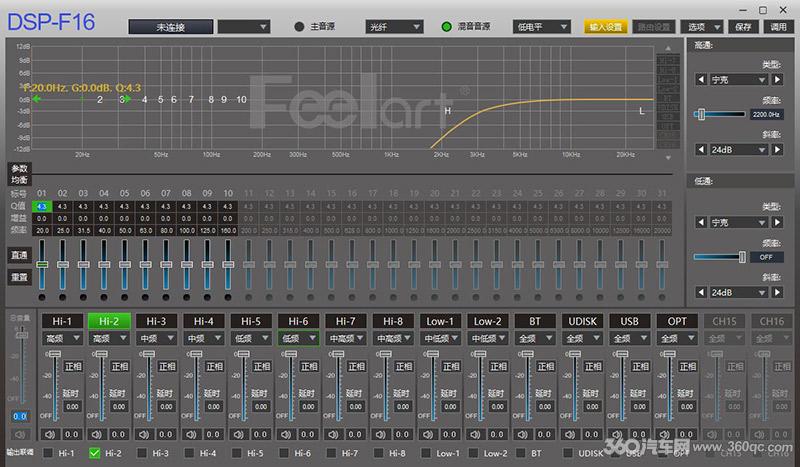The image size is (800, 467).
Task: Open Hi-6 channel type dropdown 低频
Action: coord(298,338)
